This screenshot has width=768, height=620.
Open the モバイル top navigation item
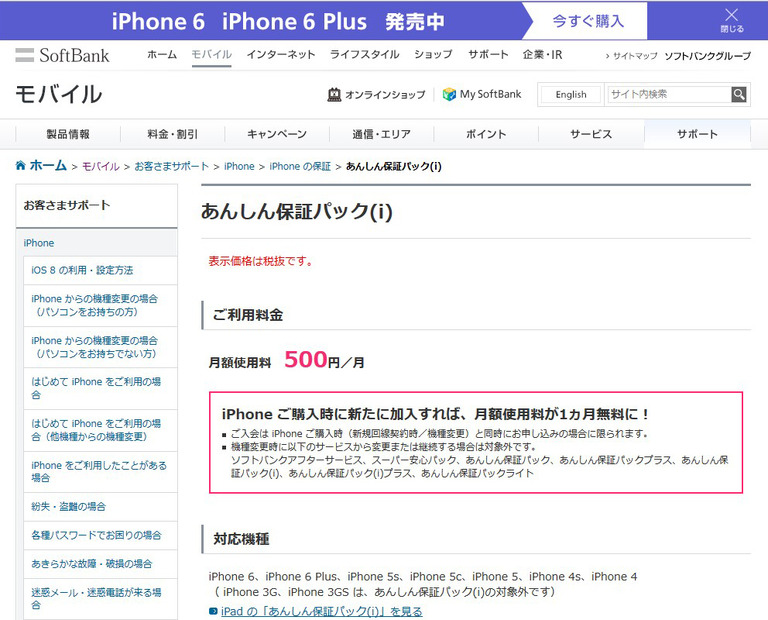(x=211, y=54)
